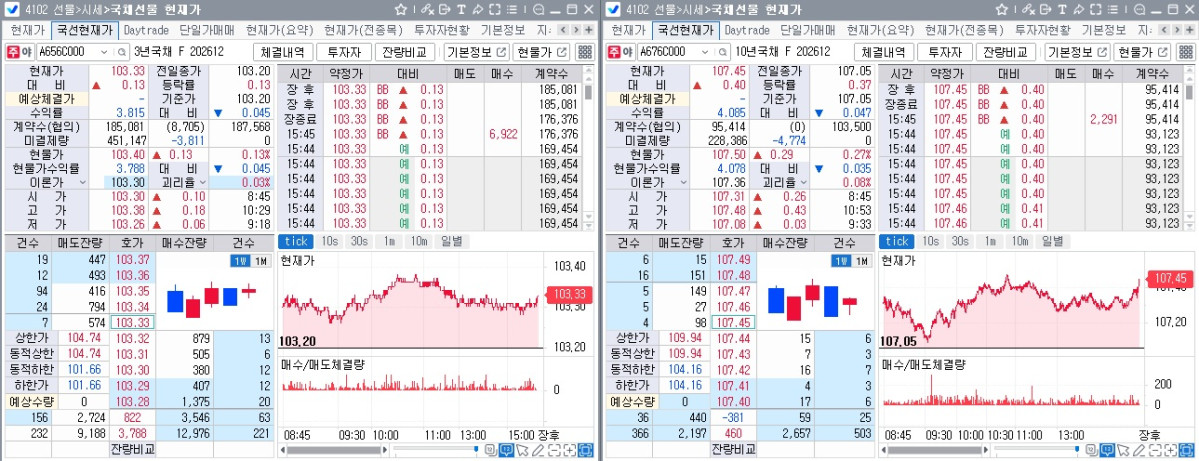Select the 1W candle toggle in left window
Viewport: 1199px width, 461px height.
point(240,261)
